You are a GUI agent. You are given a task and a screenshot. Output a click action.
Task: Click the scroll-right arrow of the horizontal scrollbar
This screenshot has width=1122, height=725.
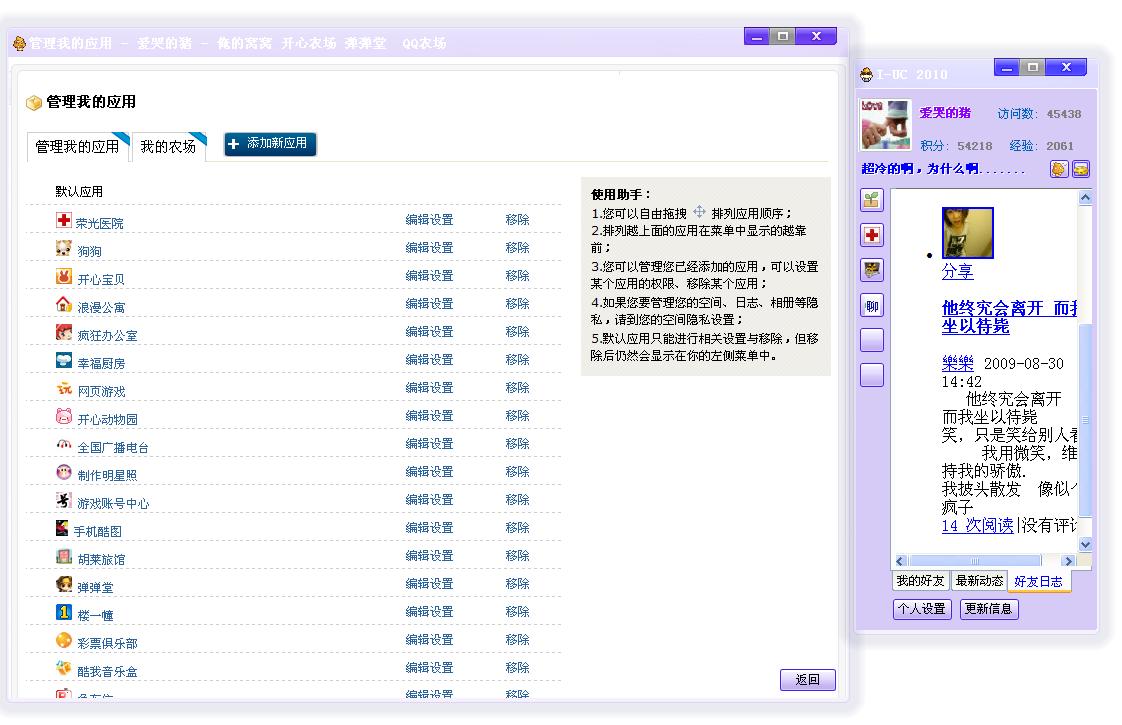point(1068,561)
